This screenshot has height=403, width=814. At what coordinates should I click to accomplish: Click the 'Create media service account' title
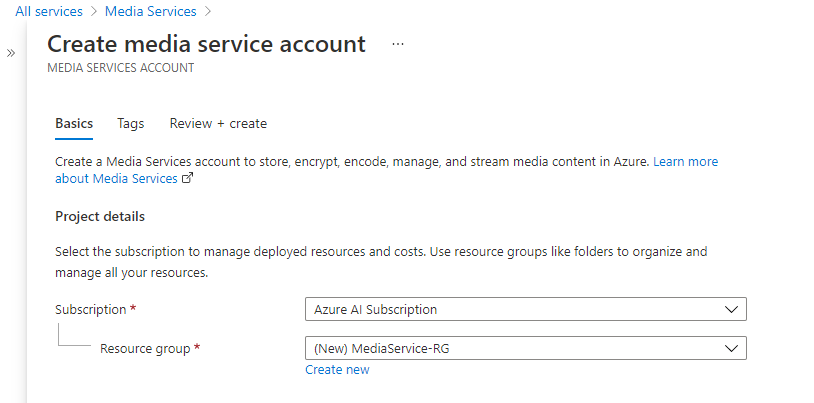206,44
